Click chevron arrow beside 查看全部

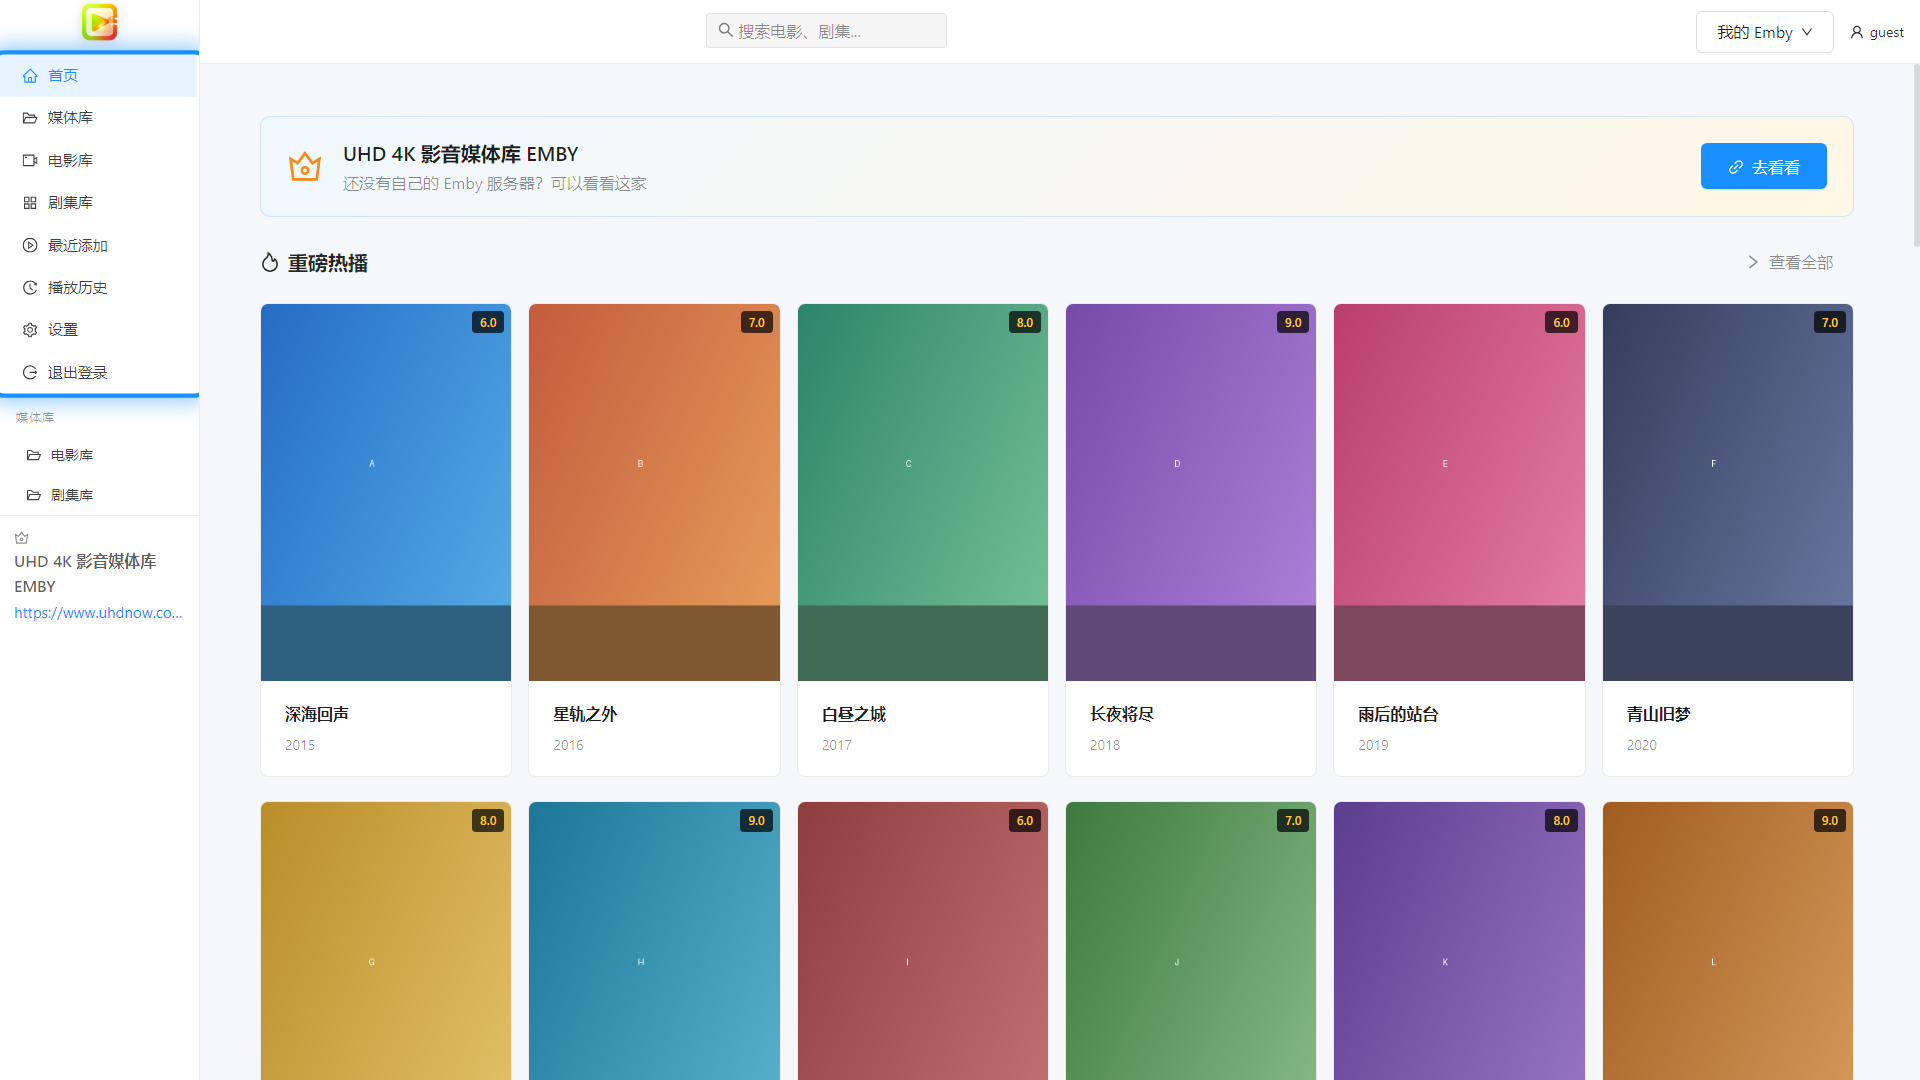point(1753,262)
